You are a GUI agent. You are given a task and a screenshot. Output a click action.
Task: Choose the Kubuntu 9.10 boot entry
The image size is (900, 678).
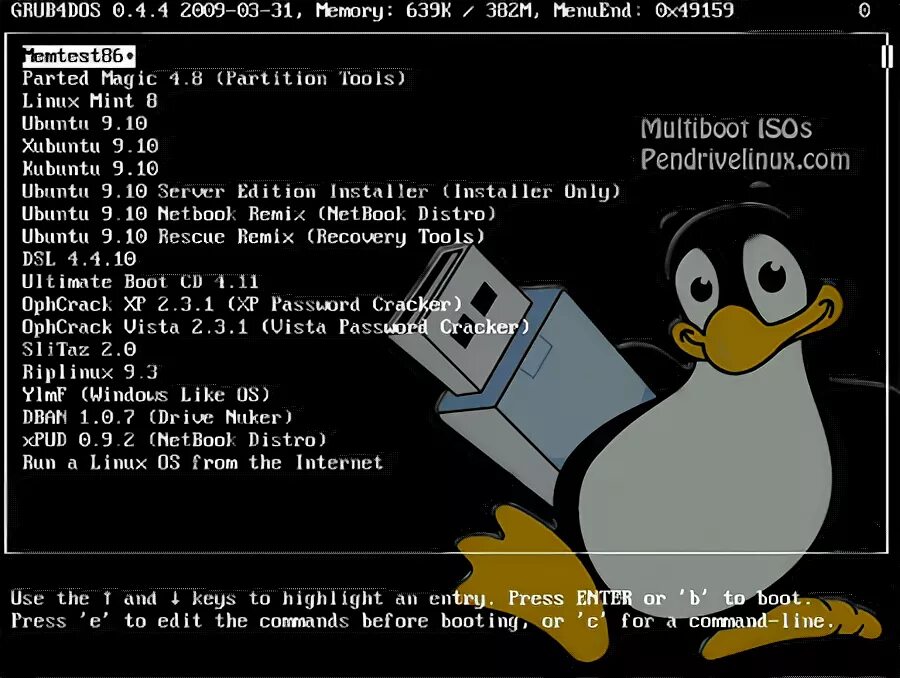90,169
